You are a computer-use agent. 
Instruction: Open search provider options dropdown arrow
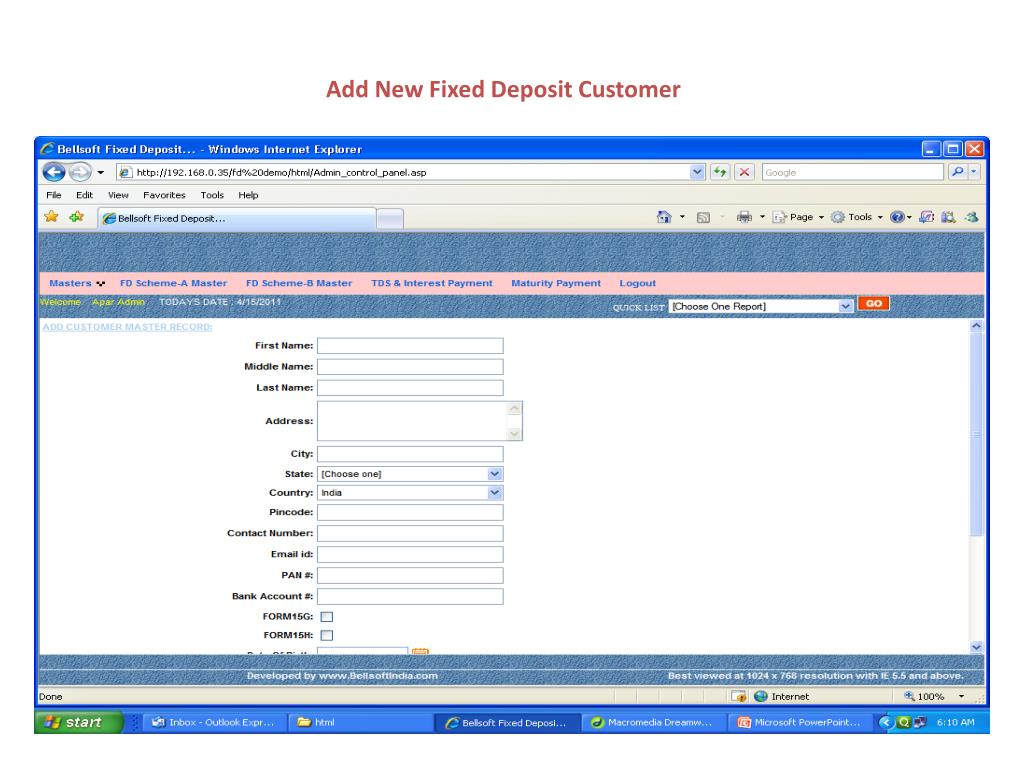coord(974,172)
